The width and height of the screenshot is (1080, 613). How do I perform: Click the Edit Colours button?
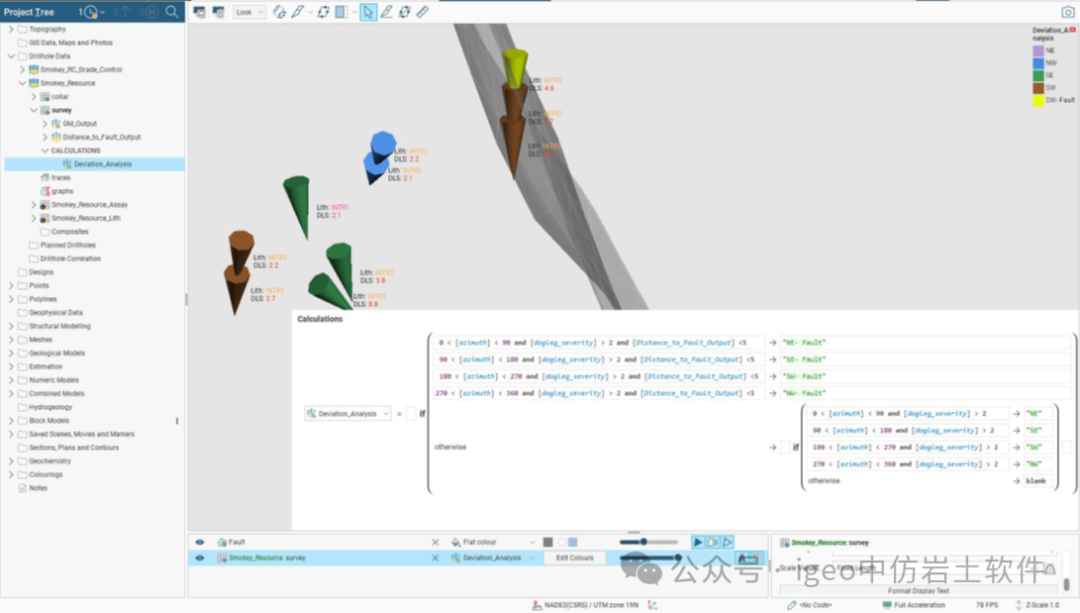tap(574, 558)
